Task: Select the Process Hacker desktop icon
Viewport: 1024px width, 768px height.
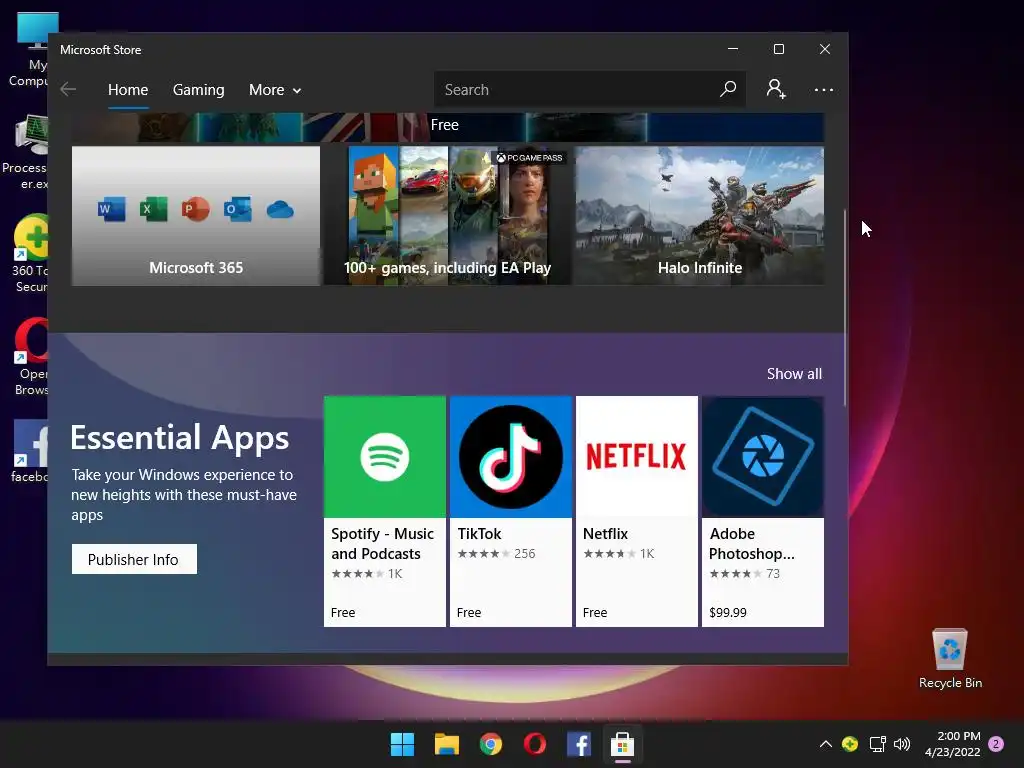Action: pyautogui.click(x=25, y=152)
